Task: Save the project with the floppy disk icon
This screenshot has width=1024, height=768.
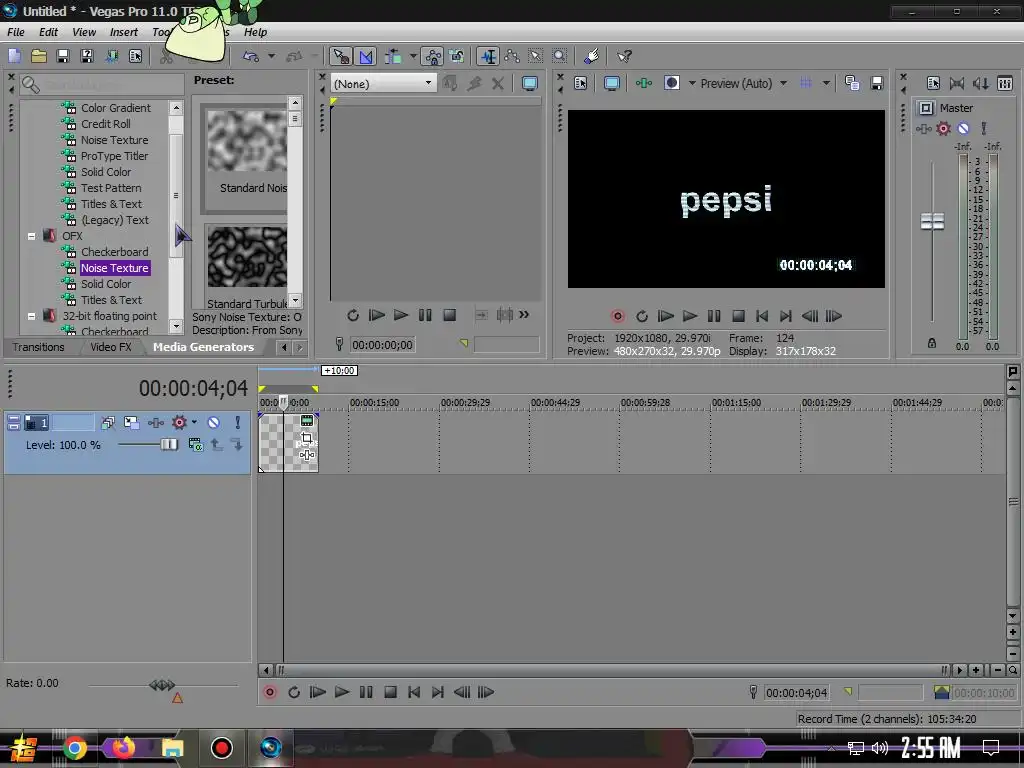Action: tap(63, 56)
